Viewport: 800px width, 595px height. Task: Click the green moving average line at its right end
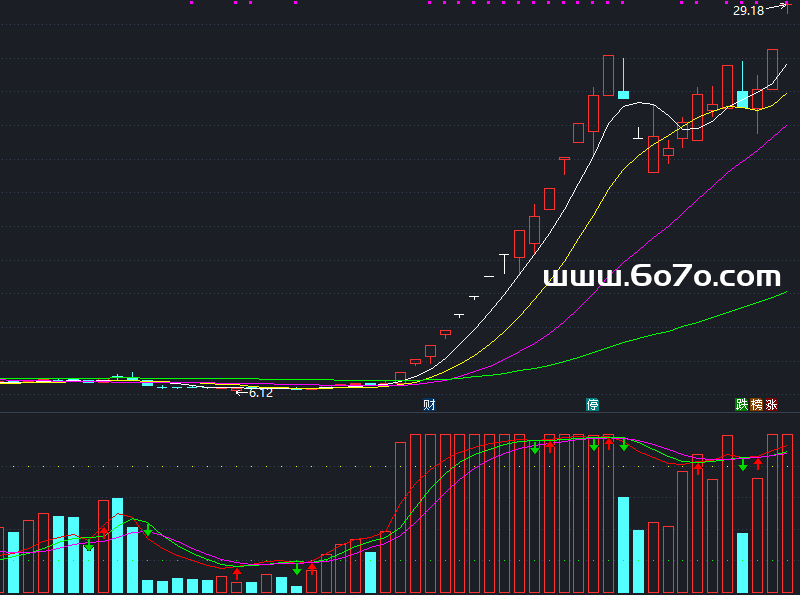(785, 293)
